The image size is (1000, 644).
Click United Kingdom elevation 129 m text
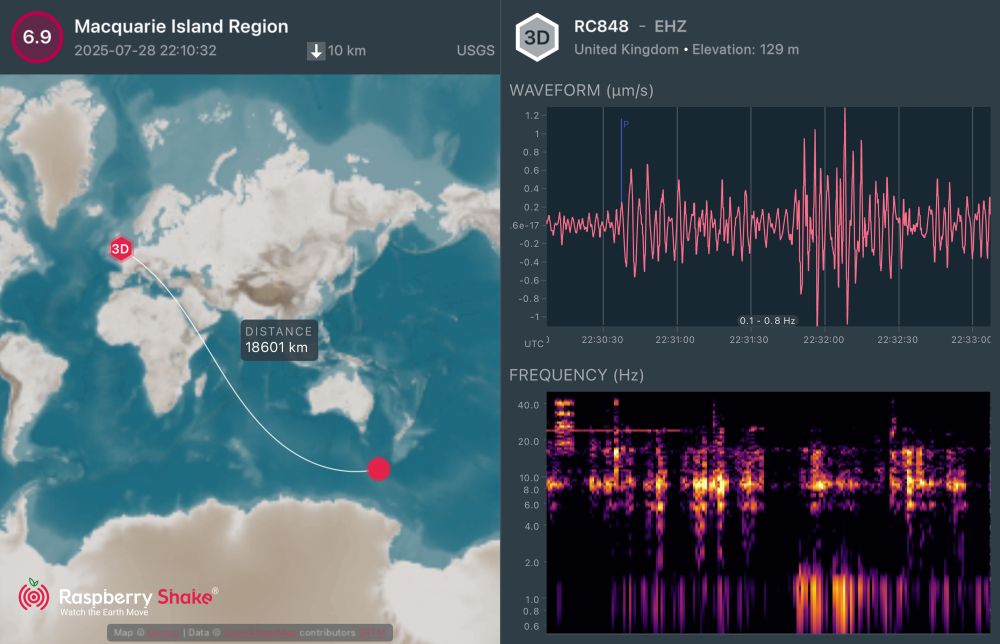click(686, 50)
